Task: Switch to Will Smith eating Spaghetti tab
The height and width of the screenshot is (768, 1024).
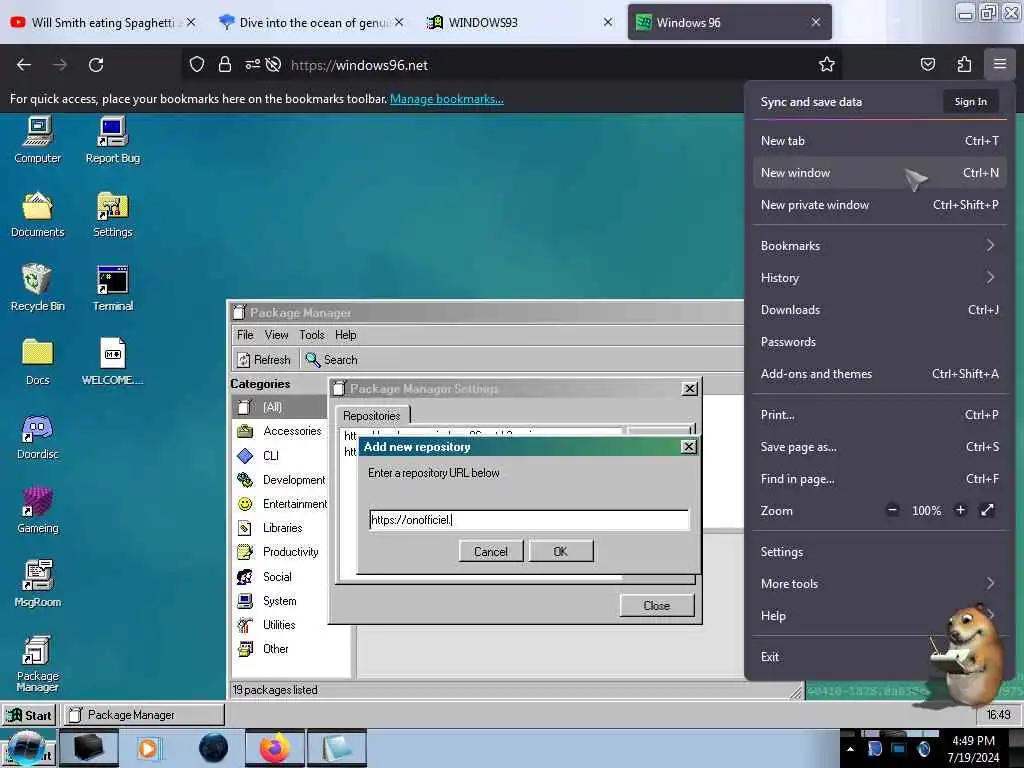Action: [103, 22]
